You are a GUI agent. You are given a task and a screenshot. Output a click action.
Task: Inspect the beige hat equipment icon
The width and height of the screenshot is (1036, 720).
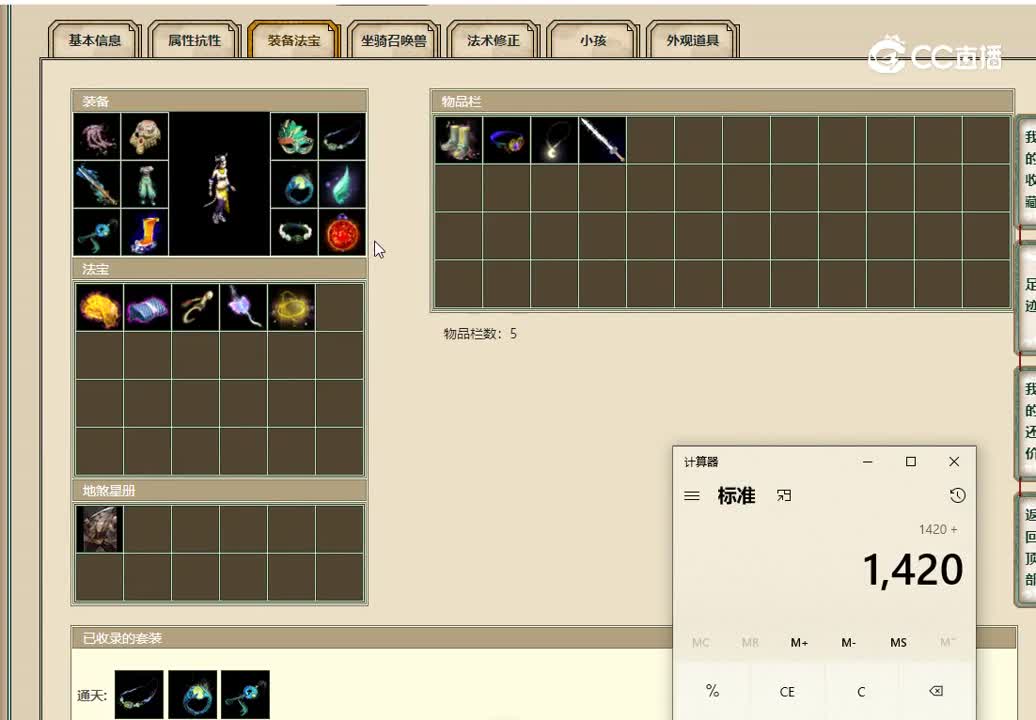[x=145, y=137]
